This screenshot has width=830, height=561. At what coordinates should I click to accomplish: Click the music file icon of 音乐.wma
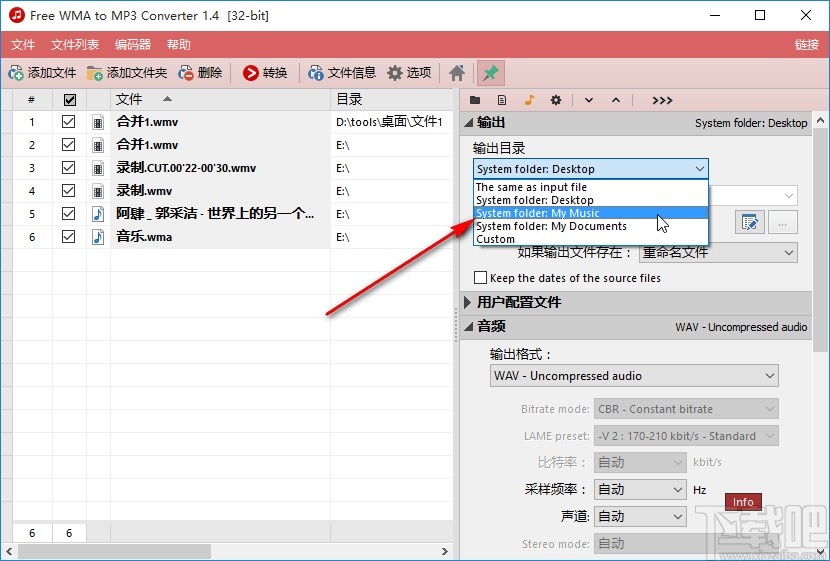tap(98, 237)
